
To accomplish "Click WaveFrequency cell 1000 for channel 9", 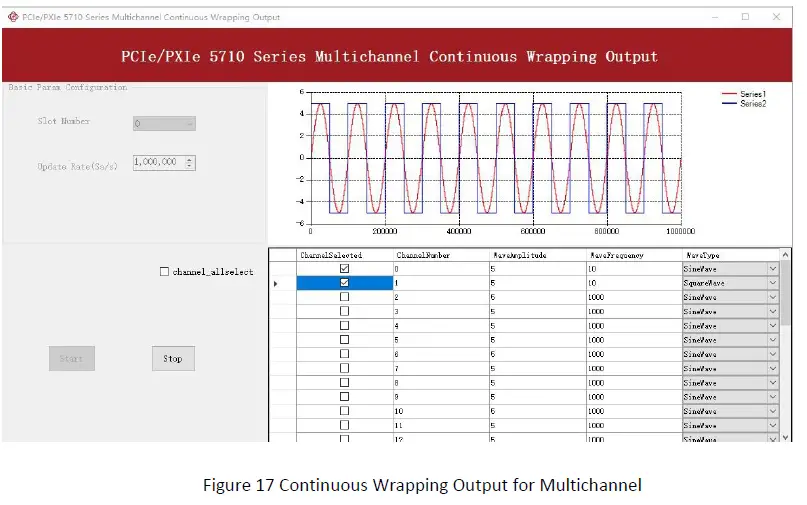I will coord(634,396).
